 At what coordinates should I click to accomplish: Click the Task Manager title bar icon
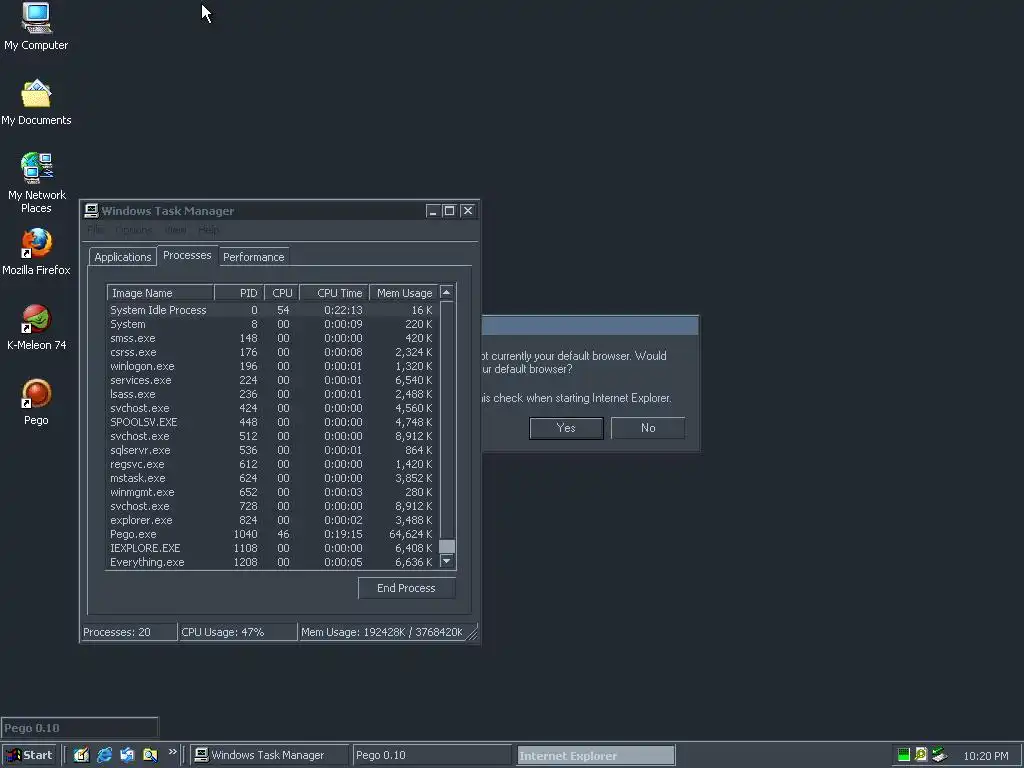(x=91, y=210)
